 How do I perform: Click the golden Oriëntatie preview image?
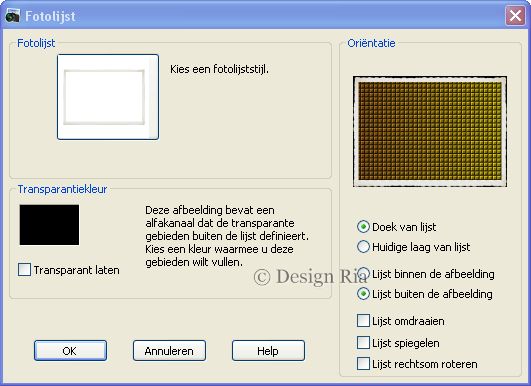pos(430,131)
